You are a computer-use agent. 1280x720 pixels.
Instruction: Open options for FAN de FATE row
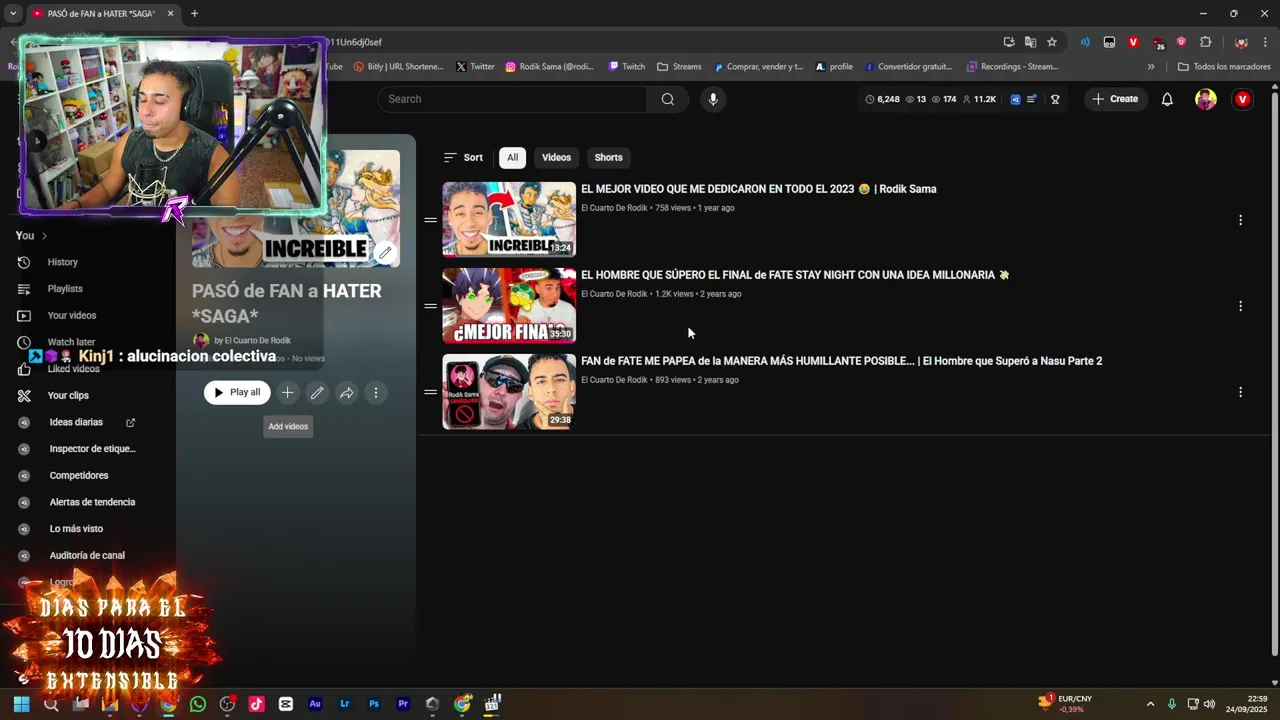point(1240,392)
